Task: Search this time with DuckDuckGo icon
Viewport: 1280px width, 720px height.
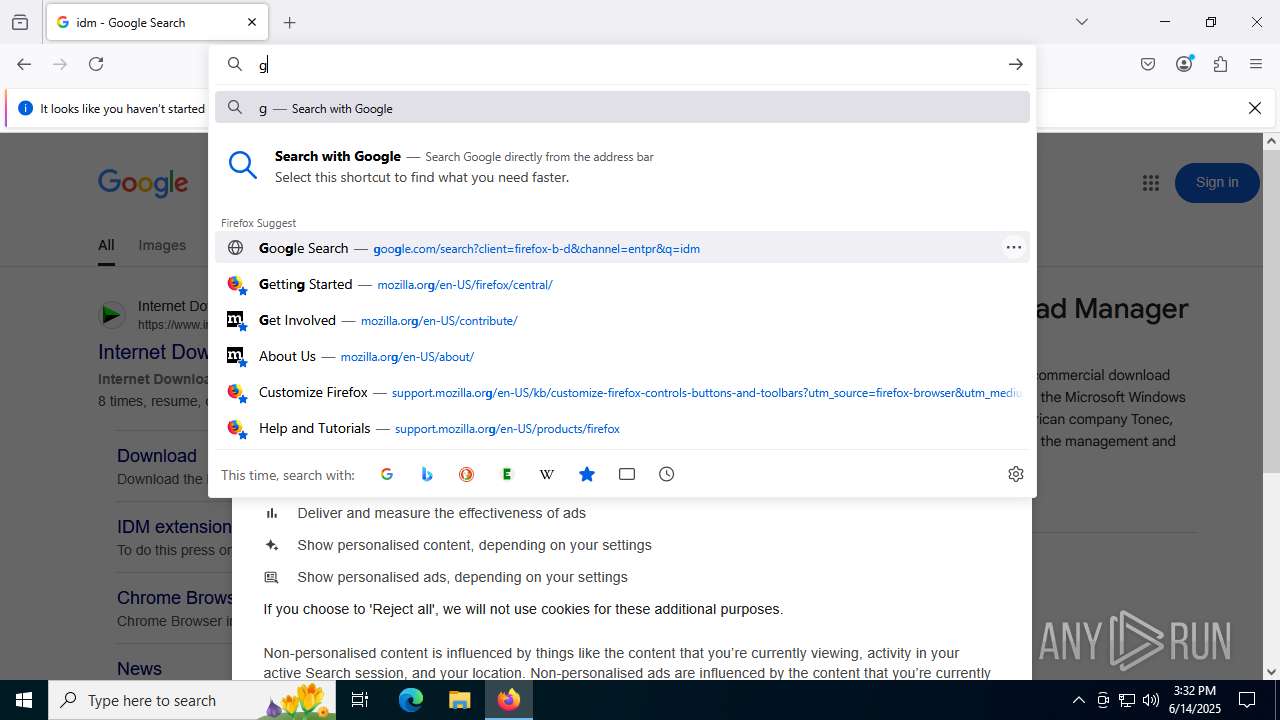Action: (467, 474)
